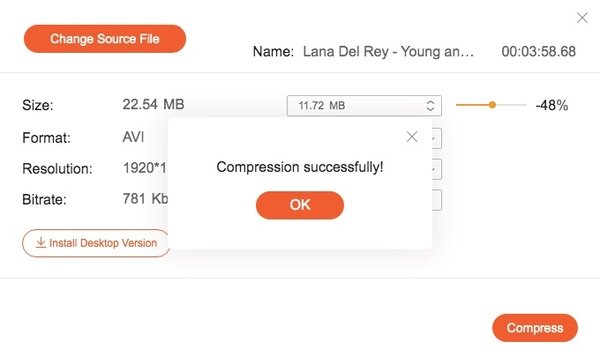Click the orange compression slider handle
Viewport: 600px width, 364px height.
[x=492, y=105]
